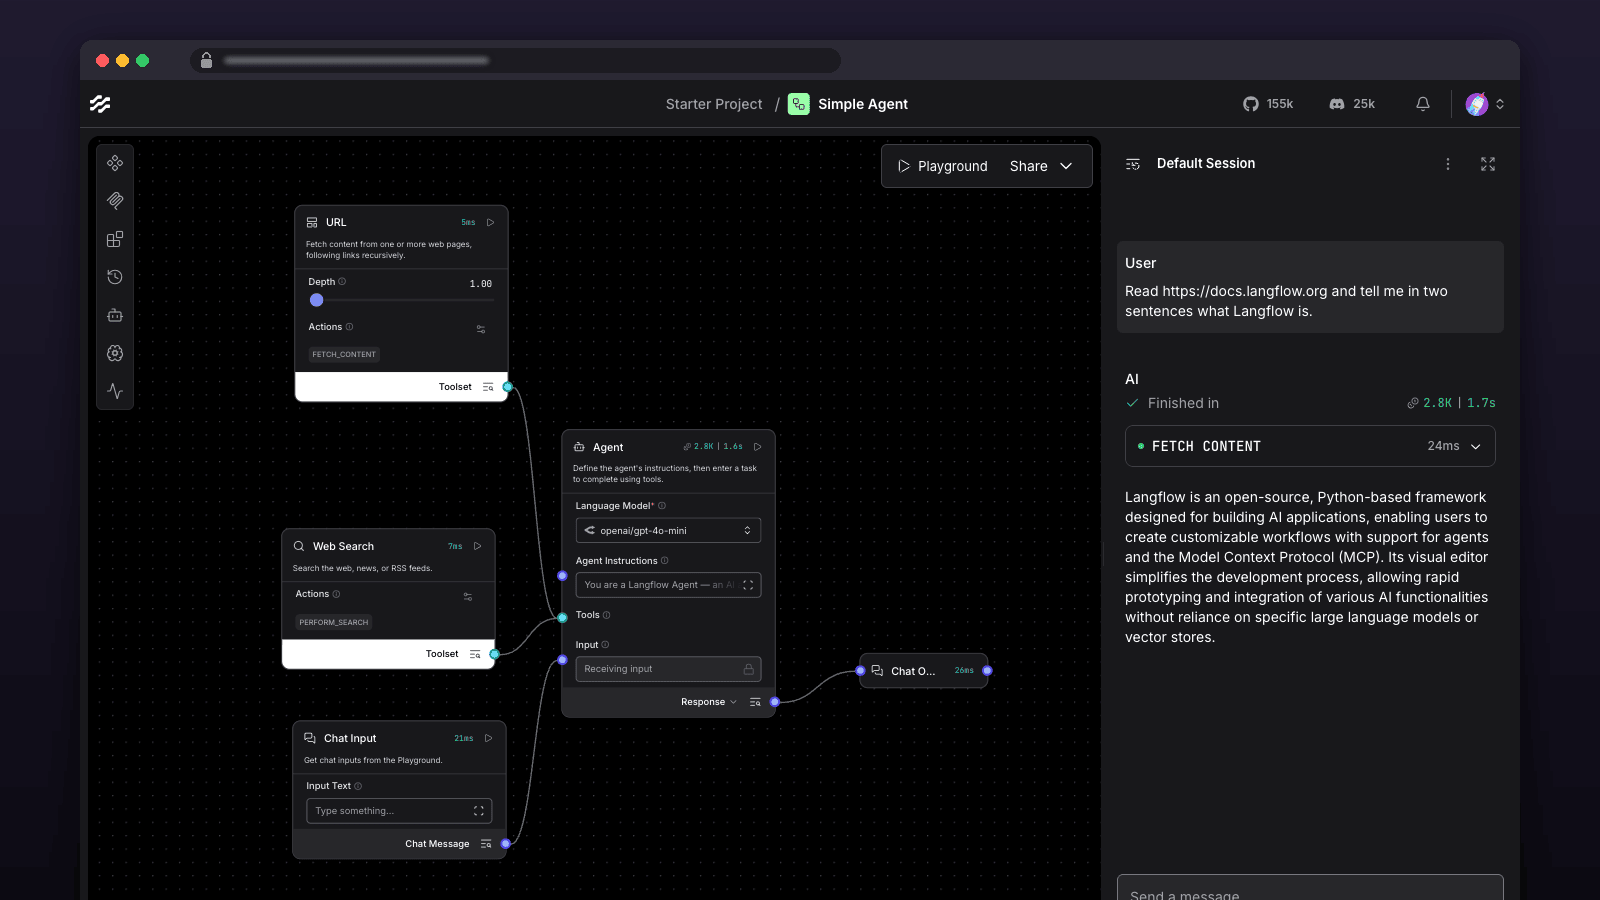This screenshot has width=1600, height=900.
Task: Run the Chat Input node play icon
Action: point(489,738)
